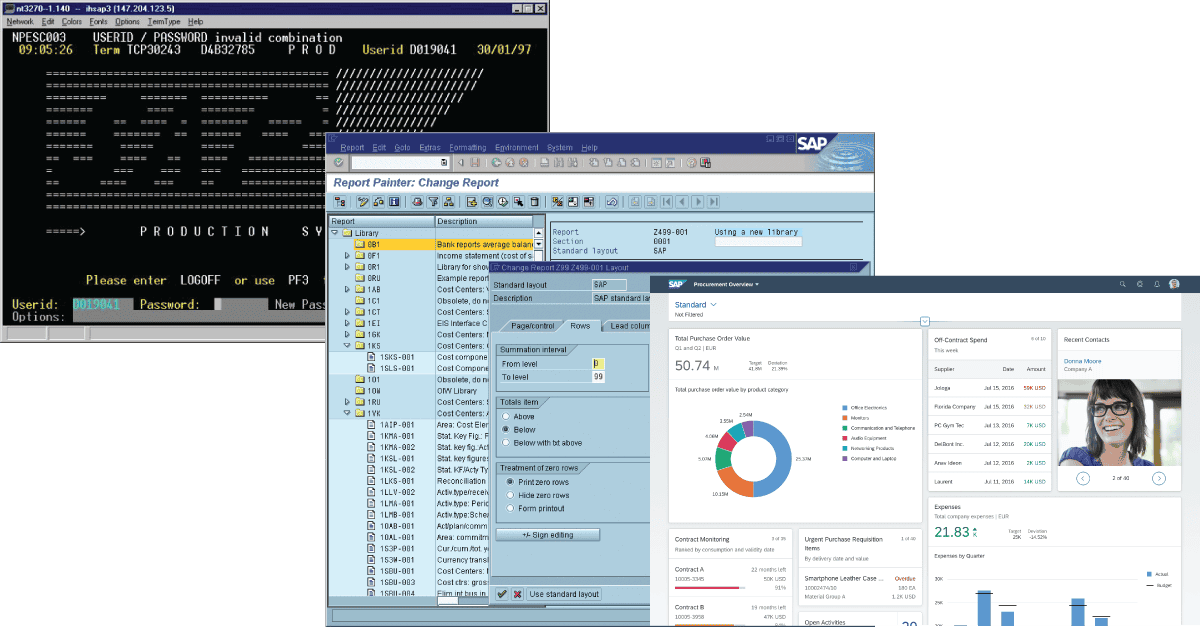Collapse the 1VK library folder
The width and height of the screenshot is (1200, 627).
point(347,413)
